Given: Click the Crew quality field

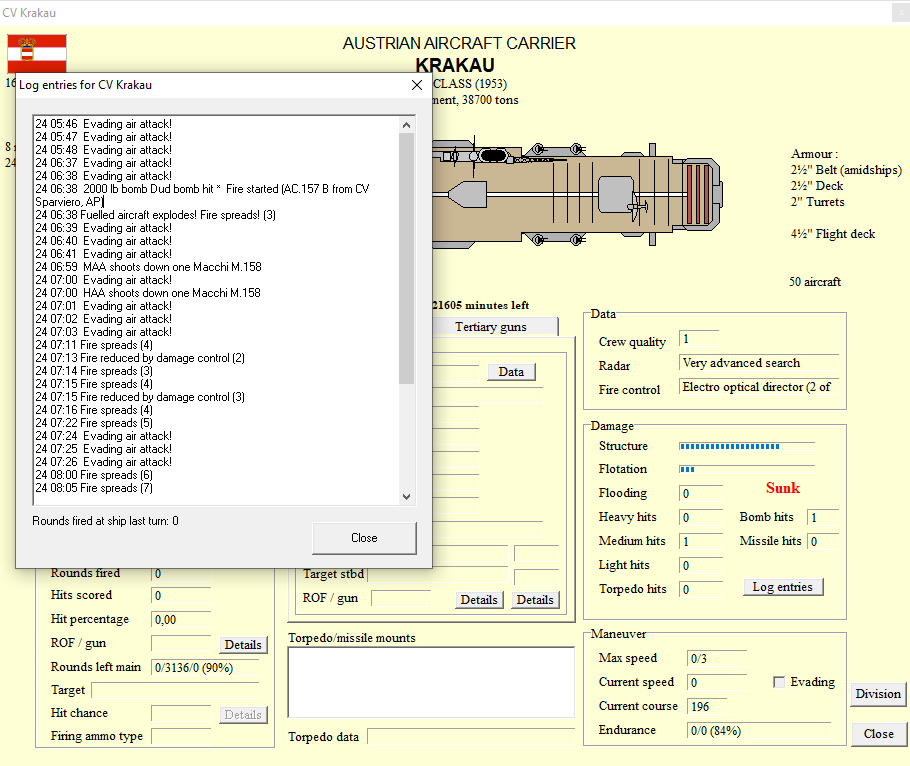Looking at the screenshot, I should (x=699, y=339).
